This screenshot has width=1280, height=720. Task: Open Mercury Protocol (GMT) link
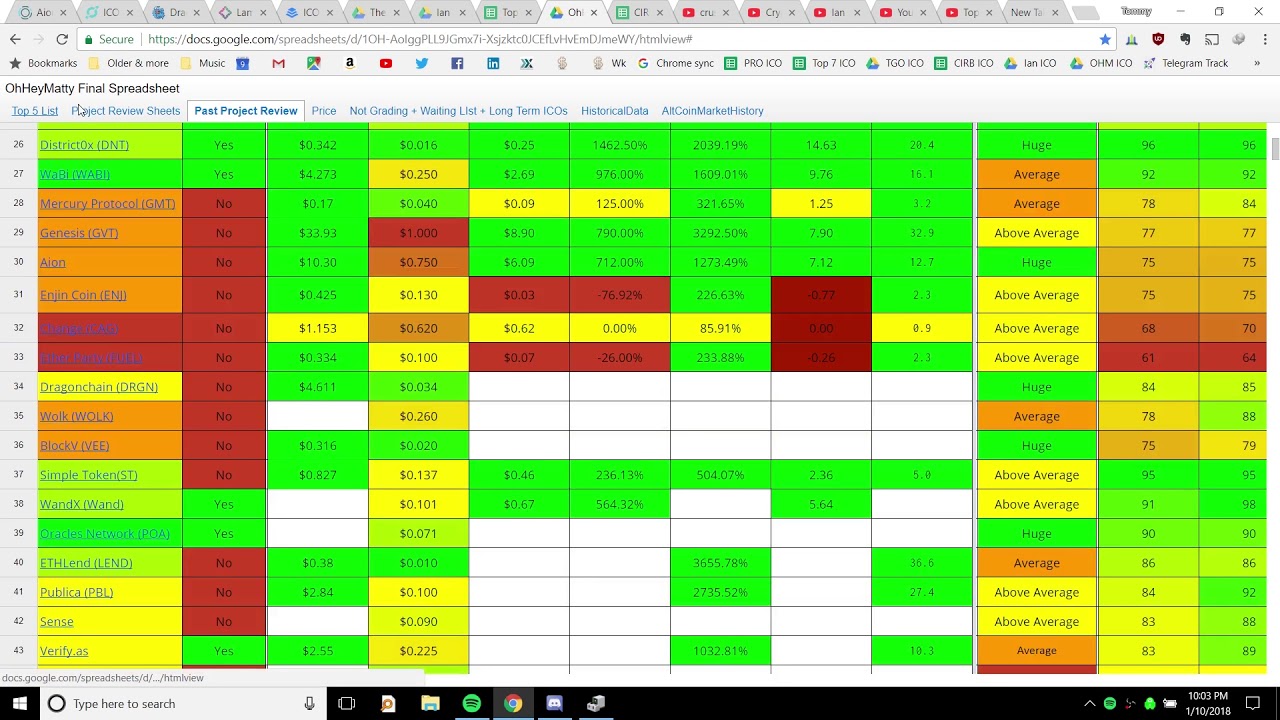tap(107, 204)
